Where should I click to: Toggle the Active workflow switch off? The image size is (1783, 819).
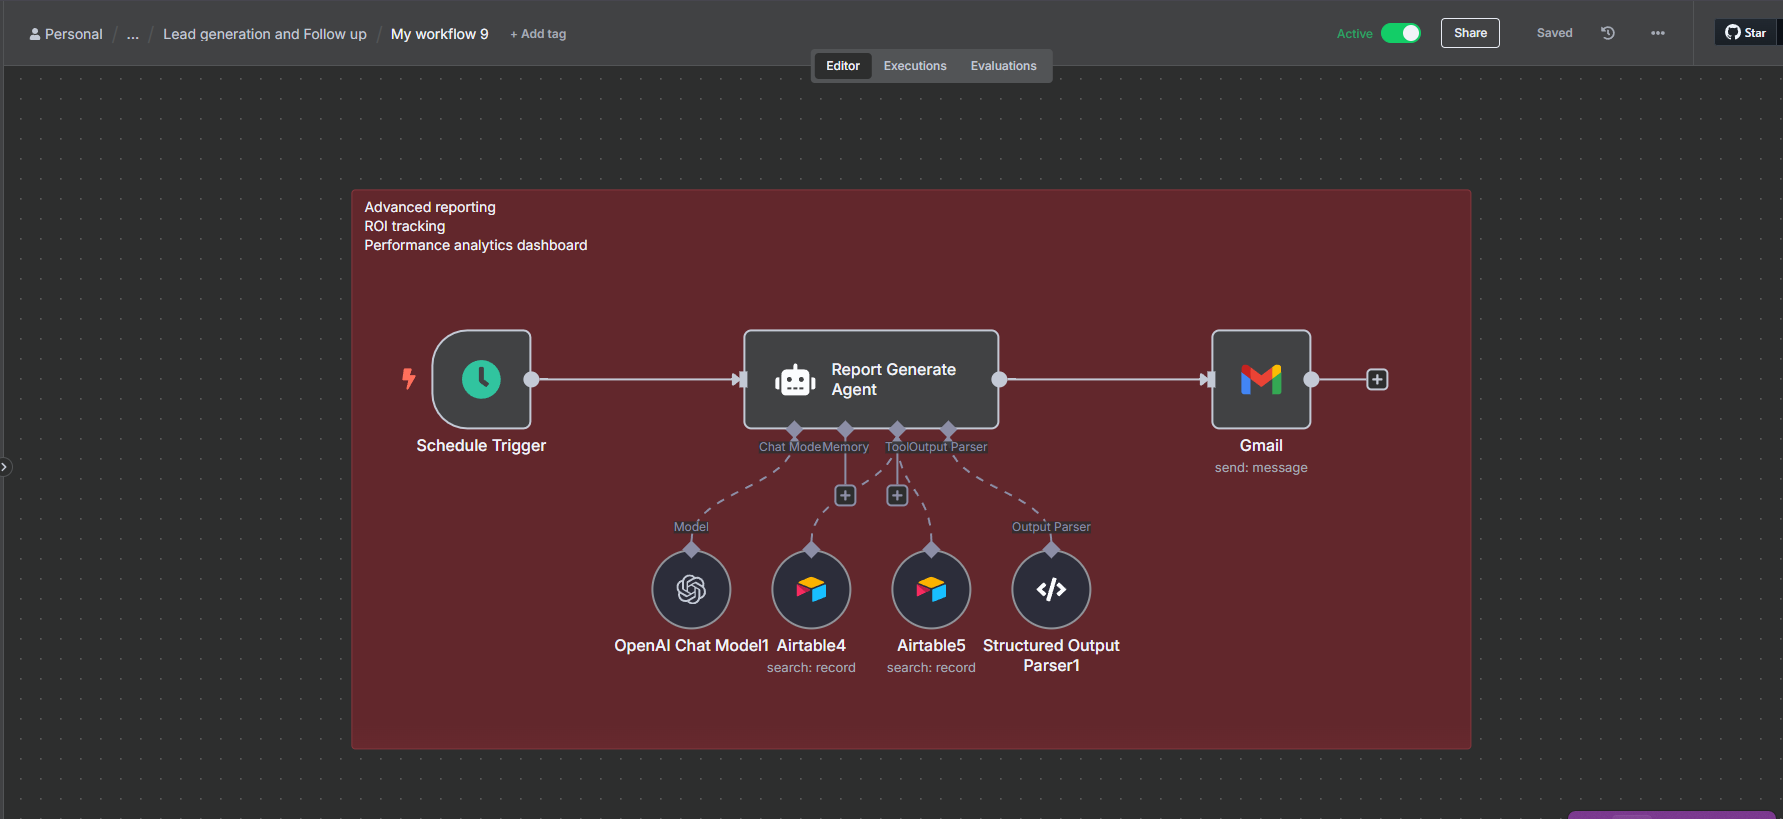1400,33
